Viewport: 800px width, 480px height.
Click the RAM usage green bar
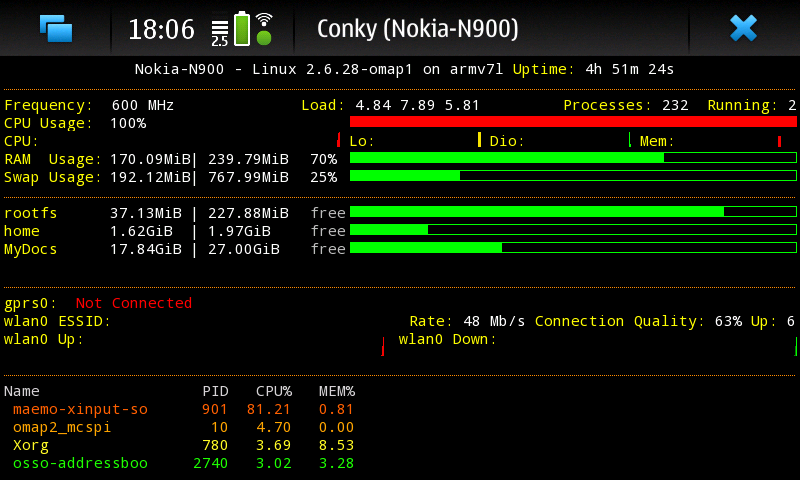pos(573,158)
